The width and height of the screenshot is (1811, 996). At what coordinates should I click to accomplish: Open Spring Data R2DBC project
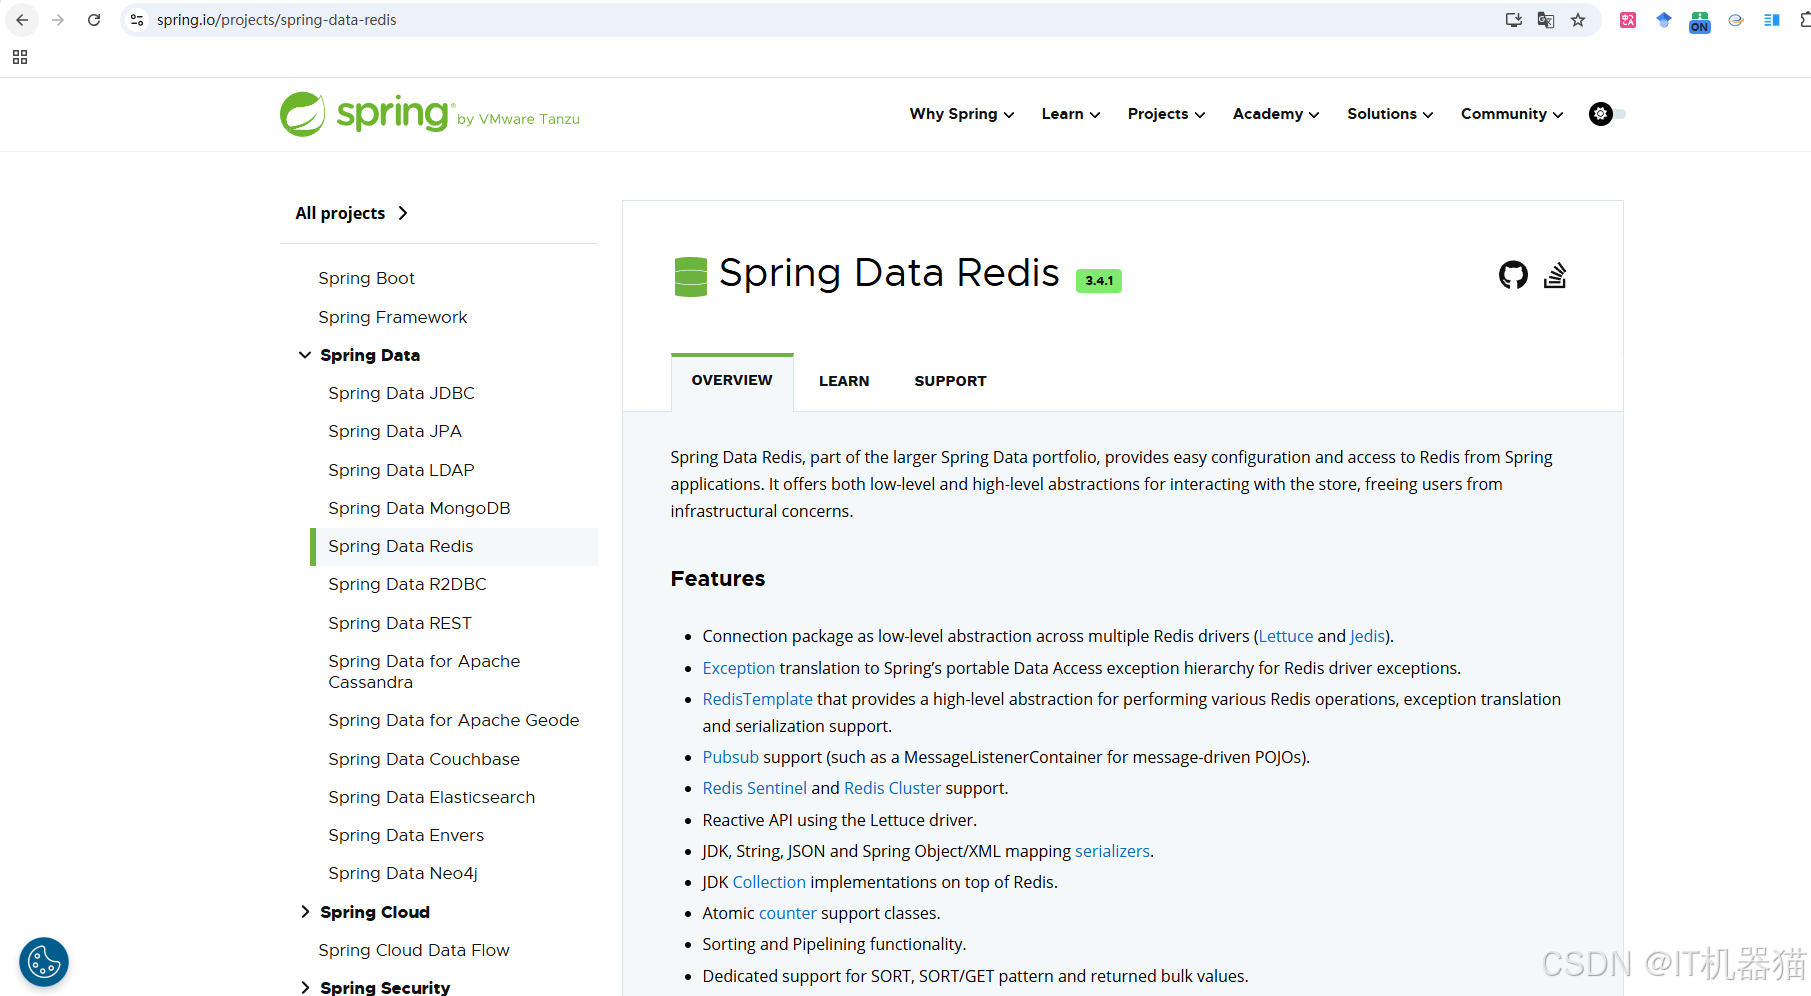click(x=407, y=584)
